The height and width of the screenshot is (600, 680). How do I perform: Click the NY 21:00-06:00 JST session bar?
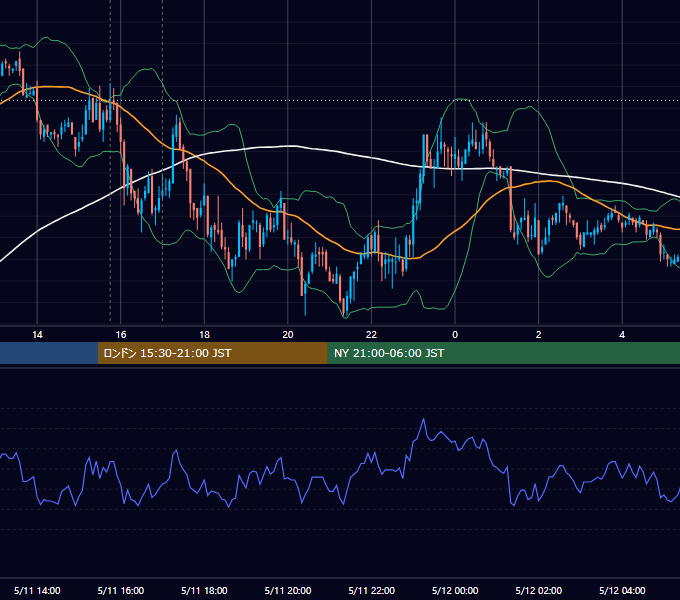[x=503, y=353]
